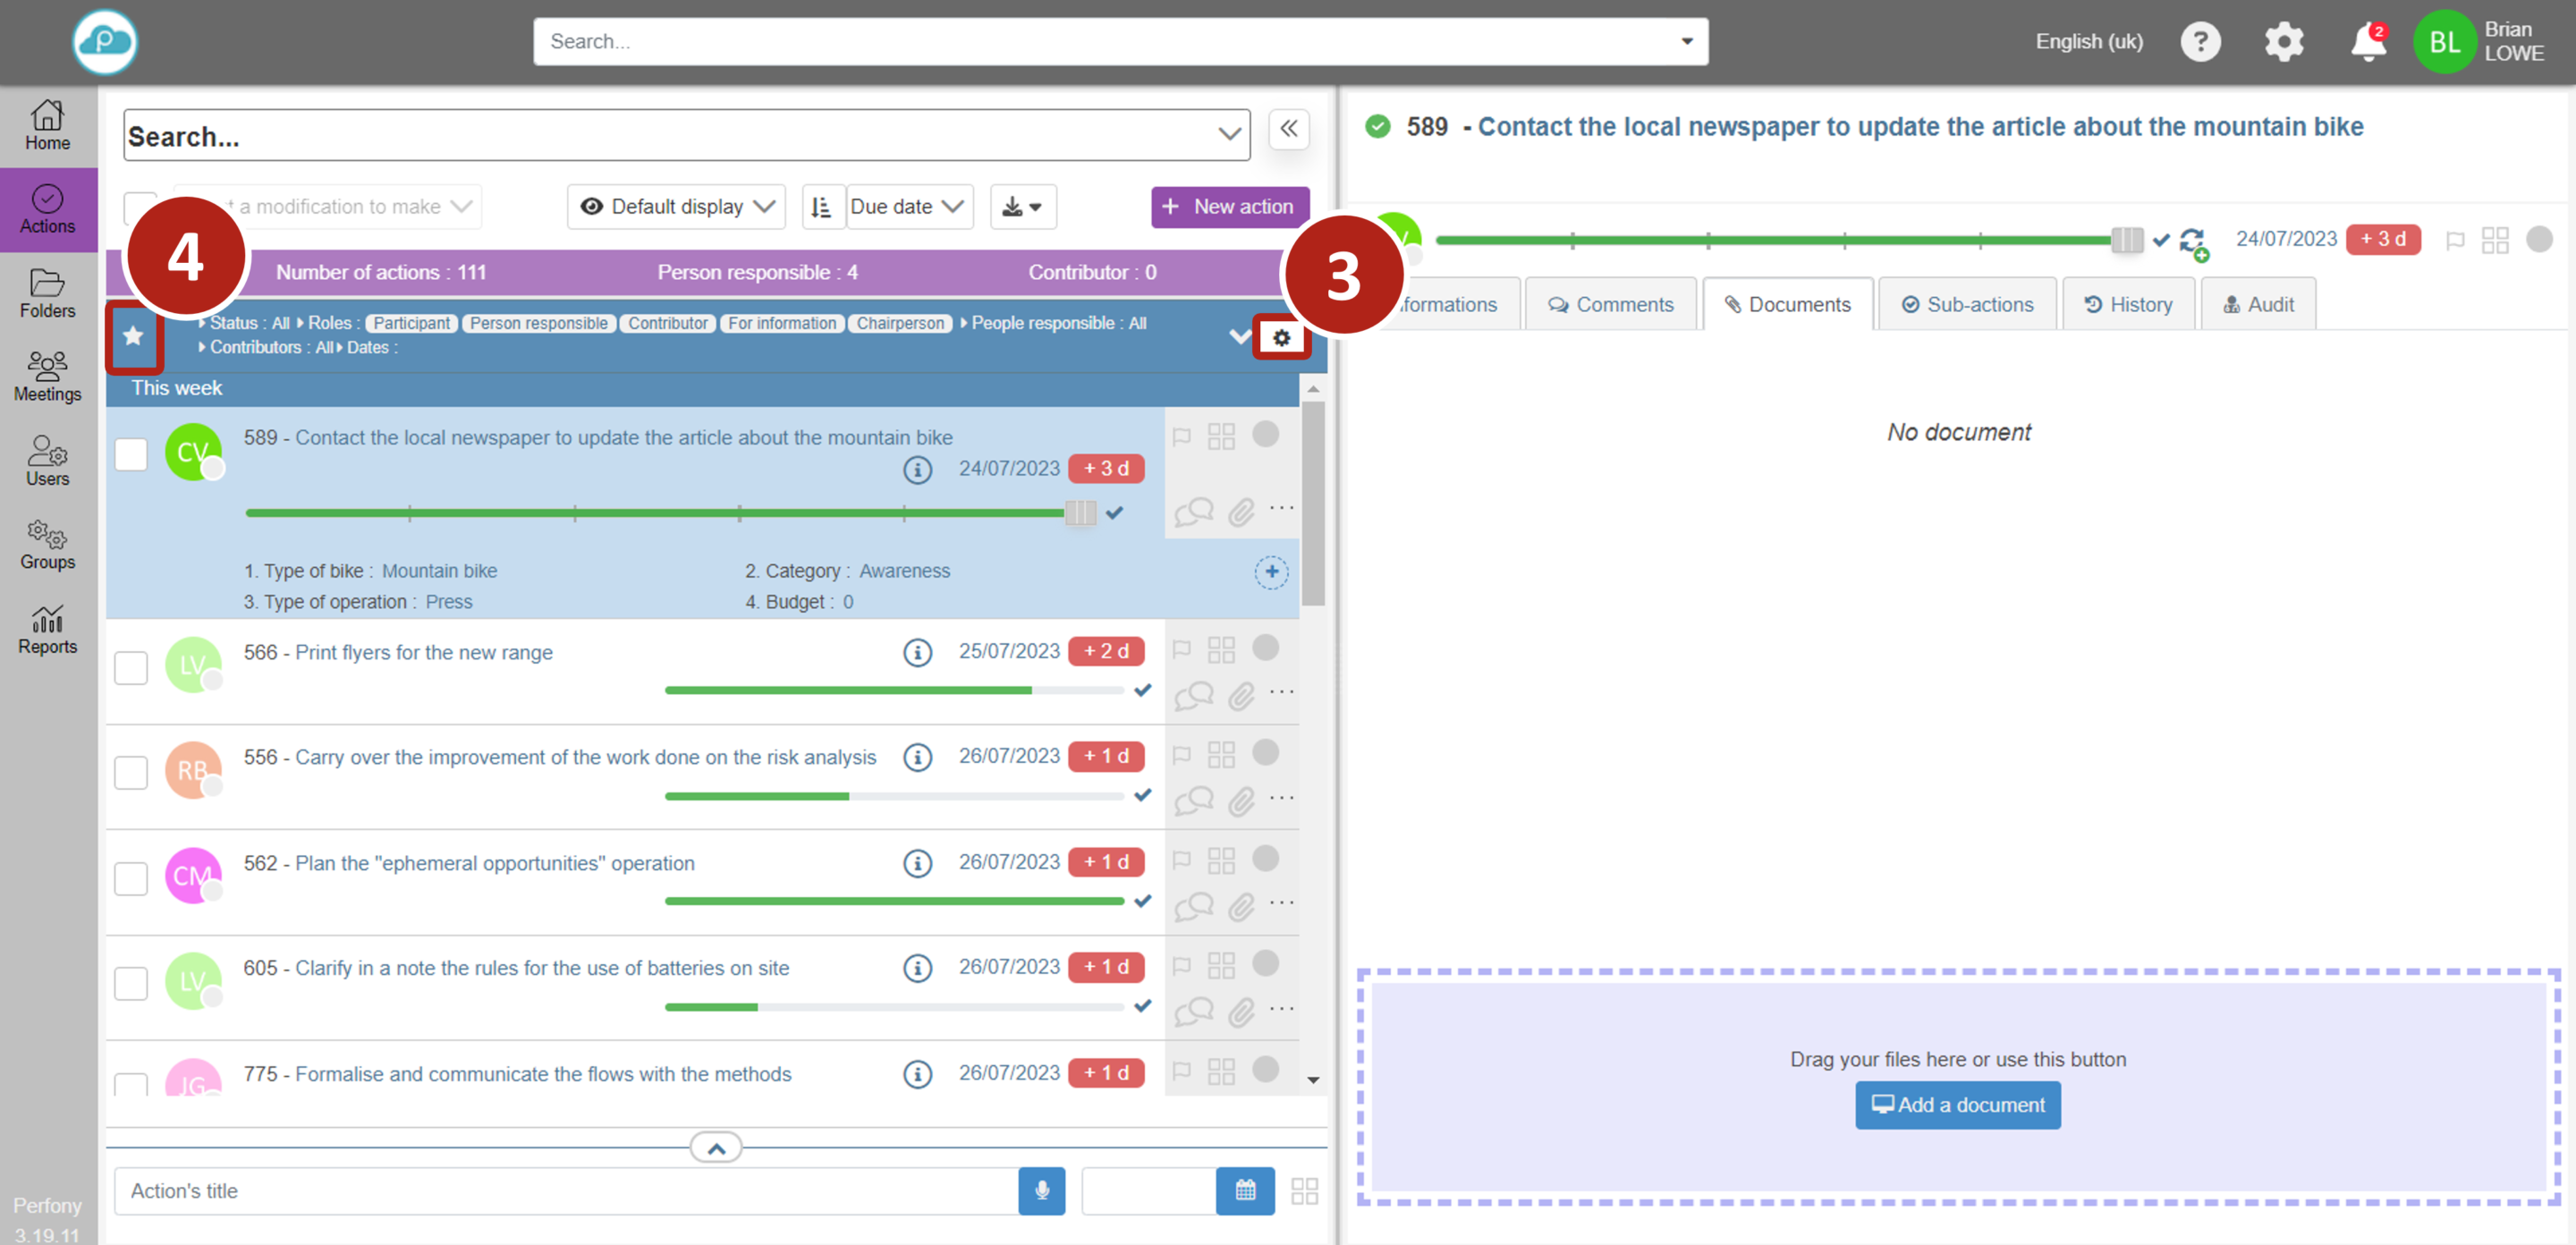Collapse the action list panel chevrons
The image size is (2576, 1245).
[x=1288, y=129]
